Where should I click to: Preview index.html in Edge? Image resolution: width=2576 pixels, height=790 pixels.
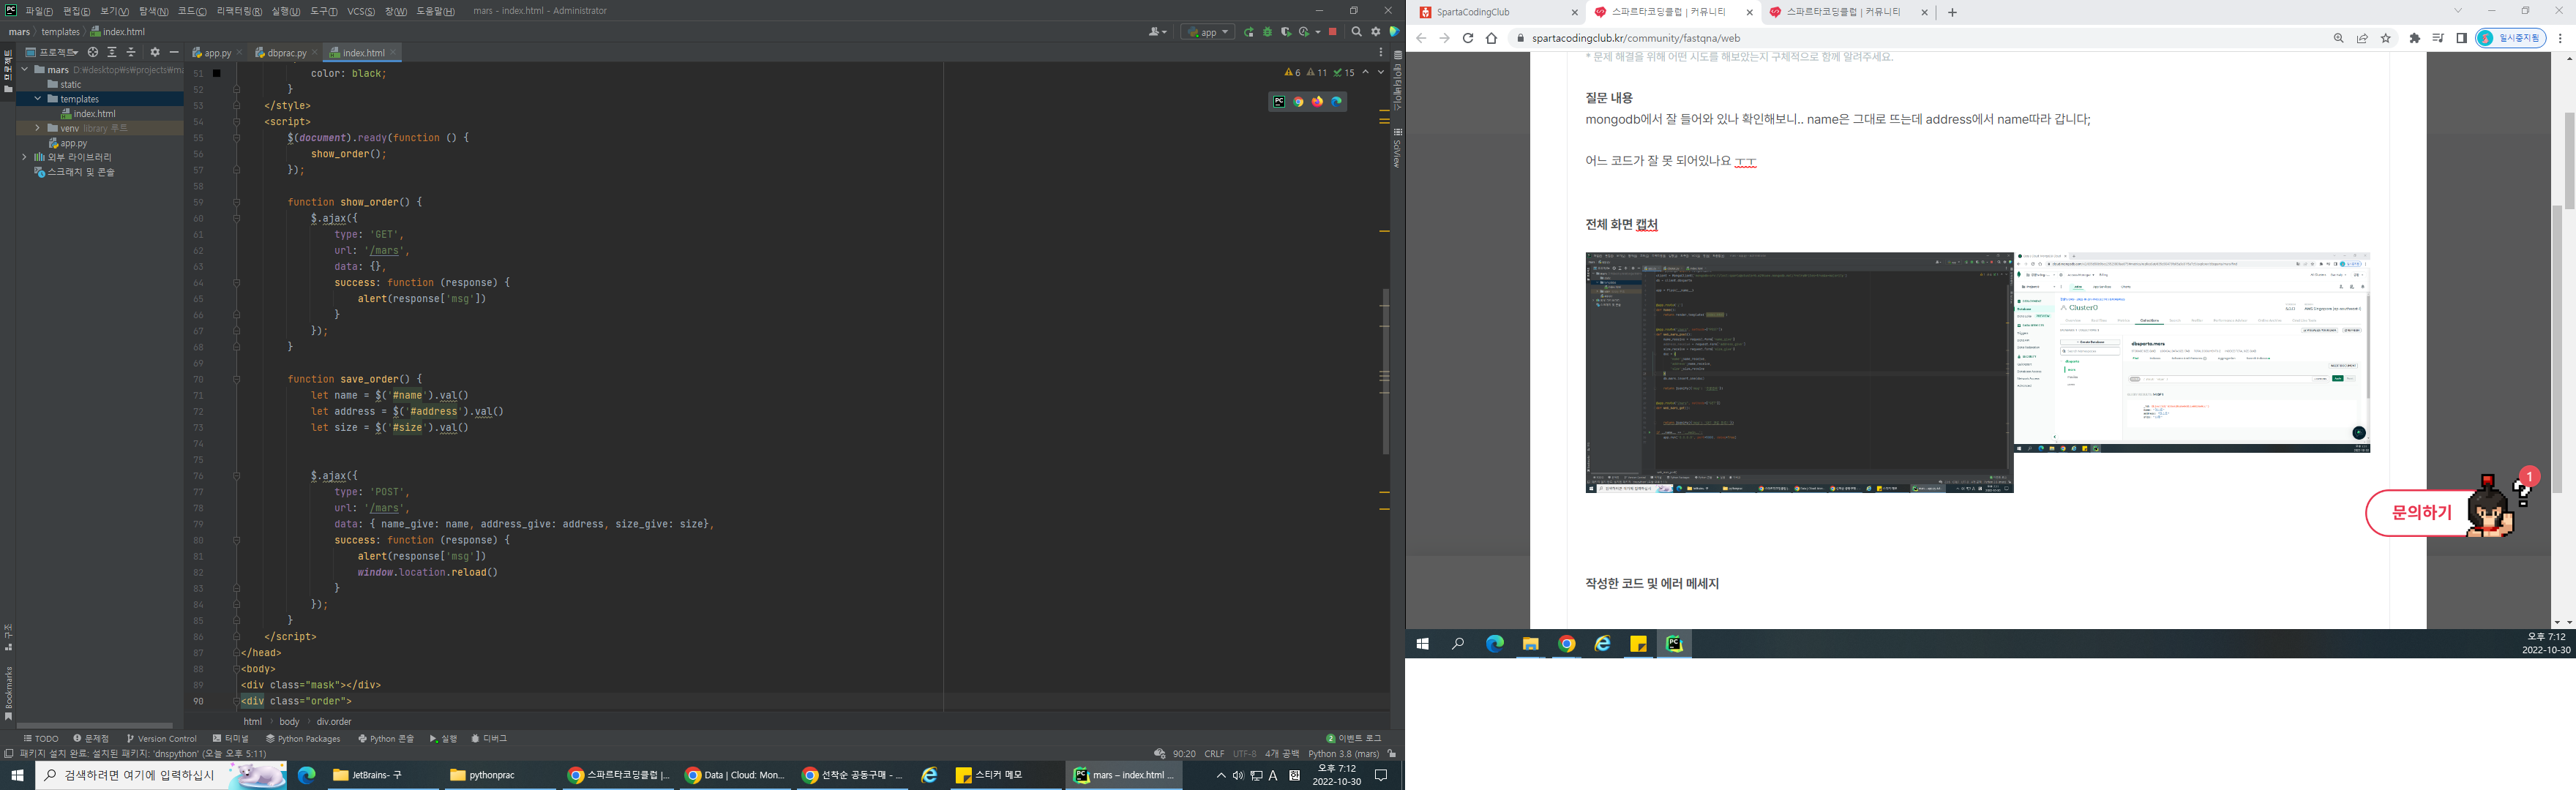pyautogui.click(x=1336, y=101)
